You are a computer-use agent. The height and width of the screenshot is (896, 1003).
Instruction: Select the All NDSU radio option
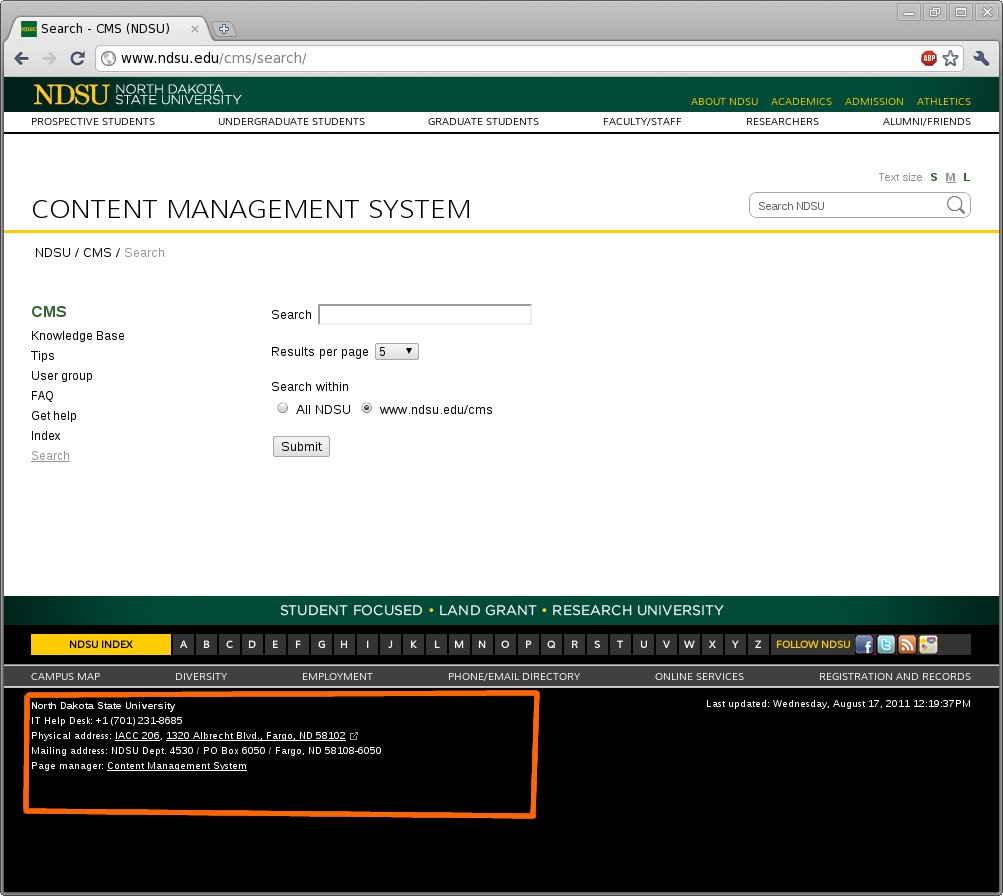pyautogui.click(x=283, y=408)
